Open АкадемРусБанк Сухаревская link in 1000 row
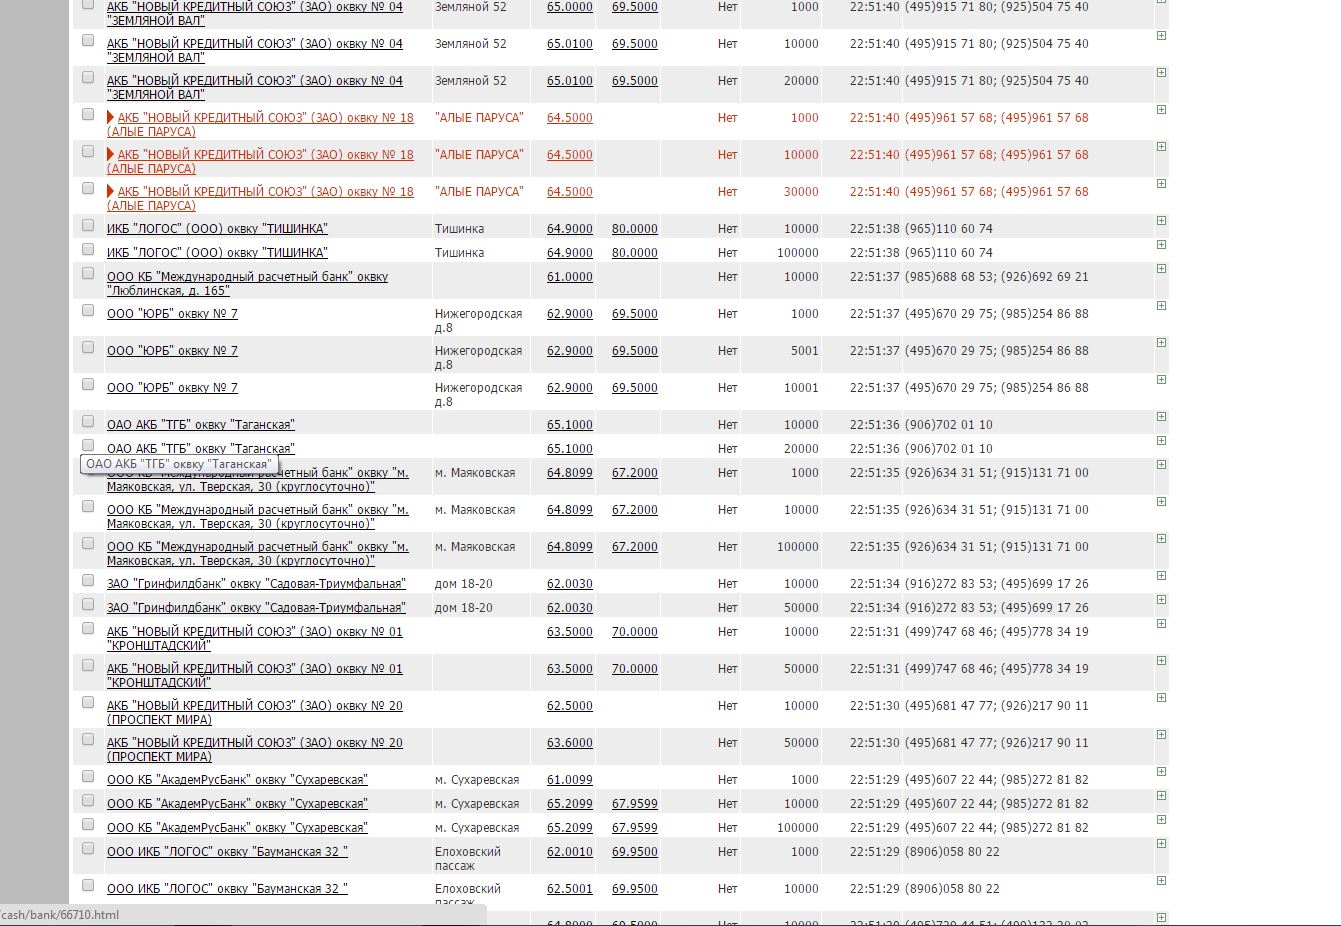Screen dimensions: 1341x926 pyautogui.click(x=237, y=780)
